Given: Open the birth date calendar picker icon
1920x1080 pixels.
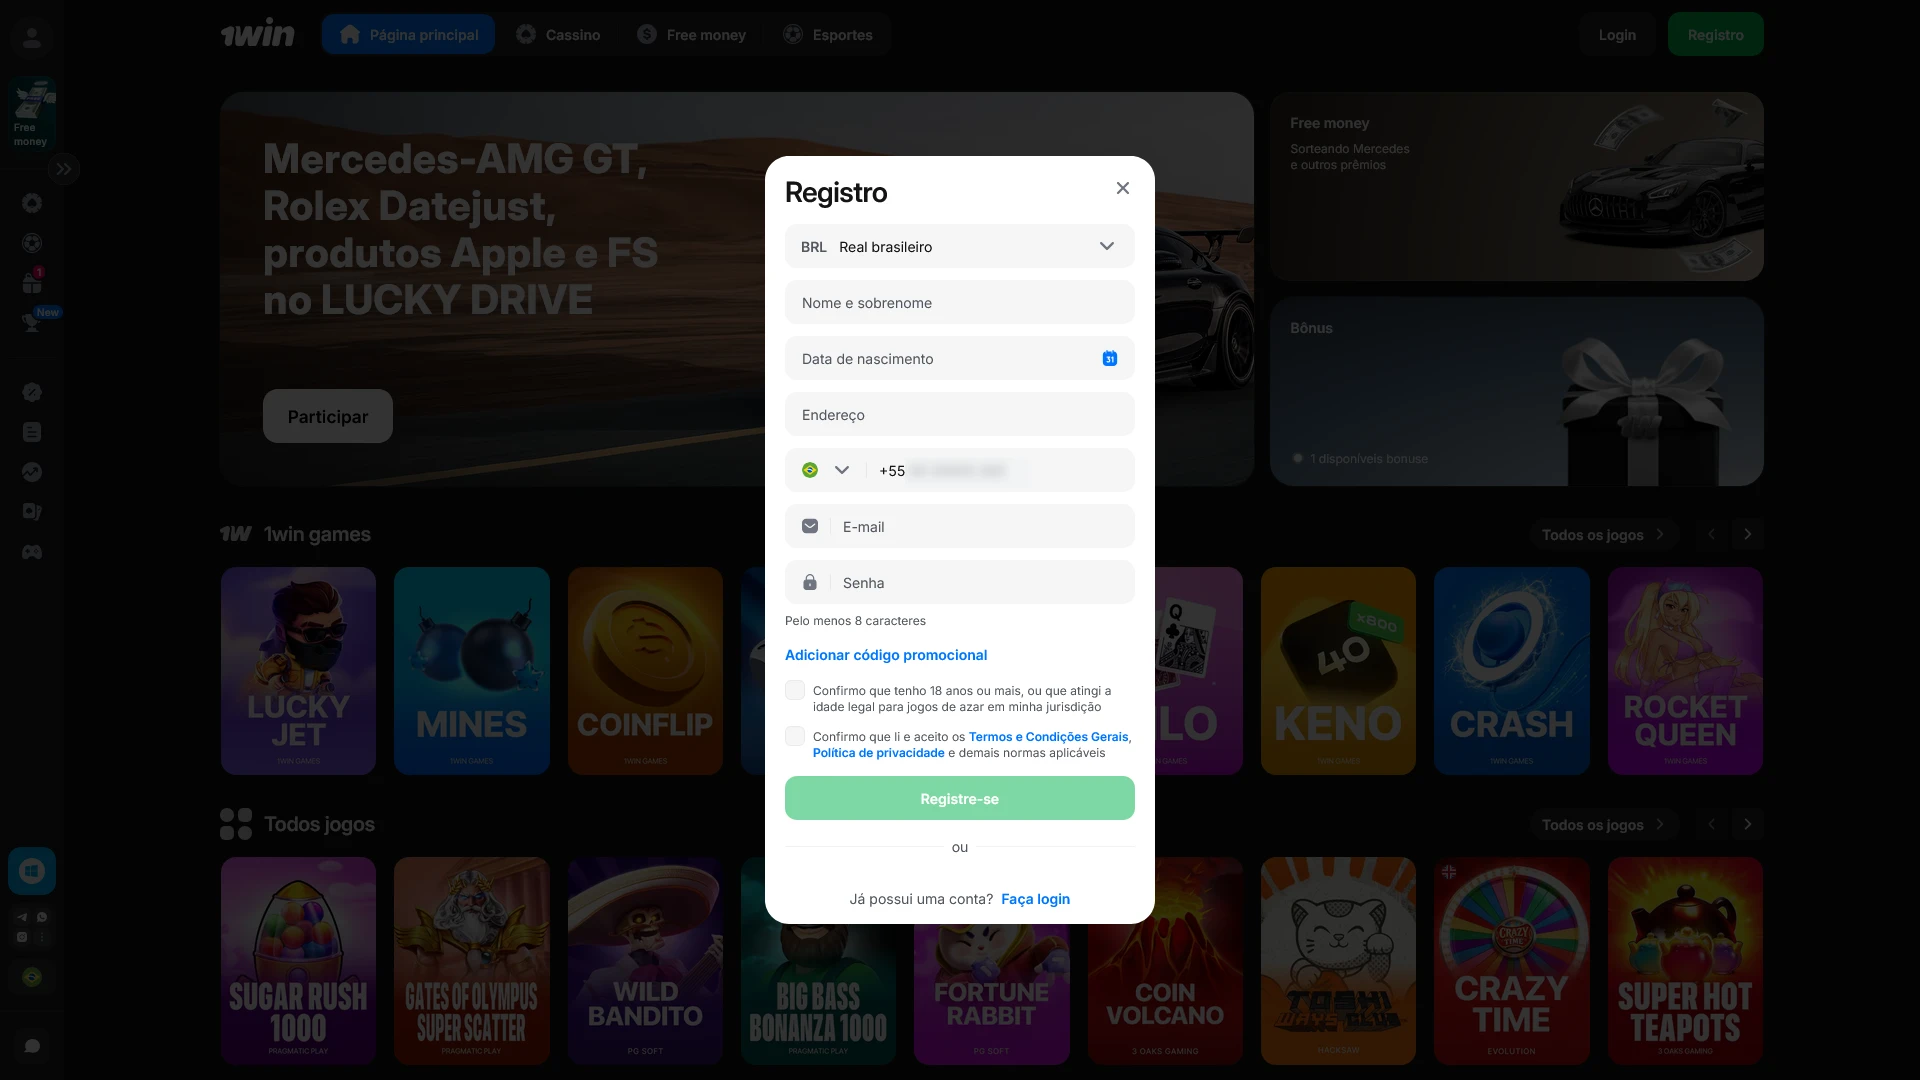Looking at the screenshot, I should 1110,359.
